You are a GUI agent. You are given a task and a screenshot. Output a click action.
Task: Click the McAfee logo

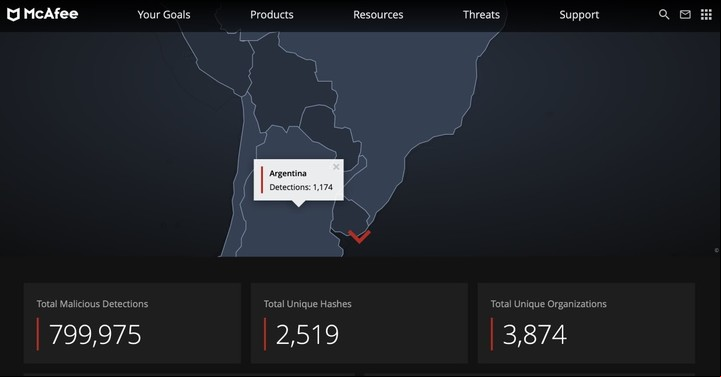(42, 14)
